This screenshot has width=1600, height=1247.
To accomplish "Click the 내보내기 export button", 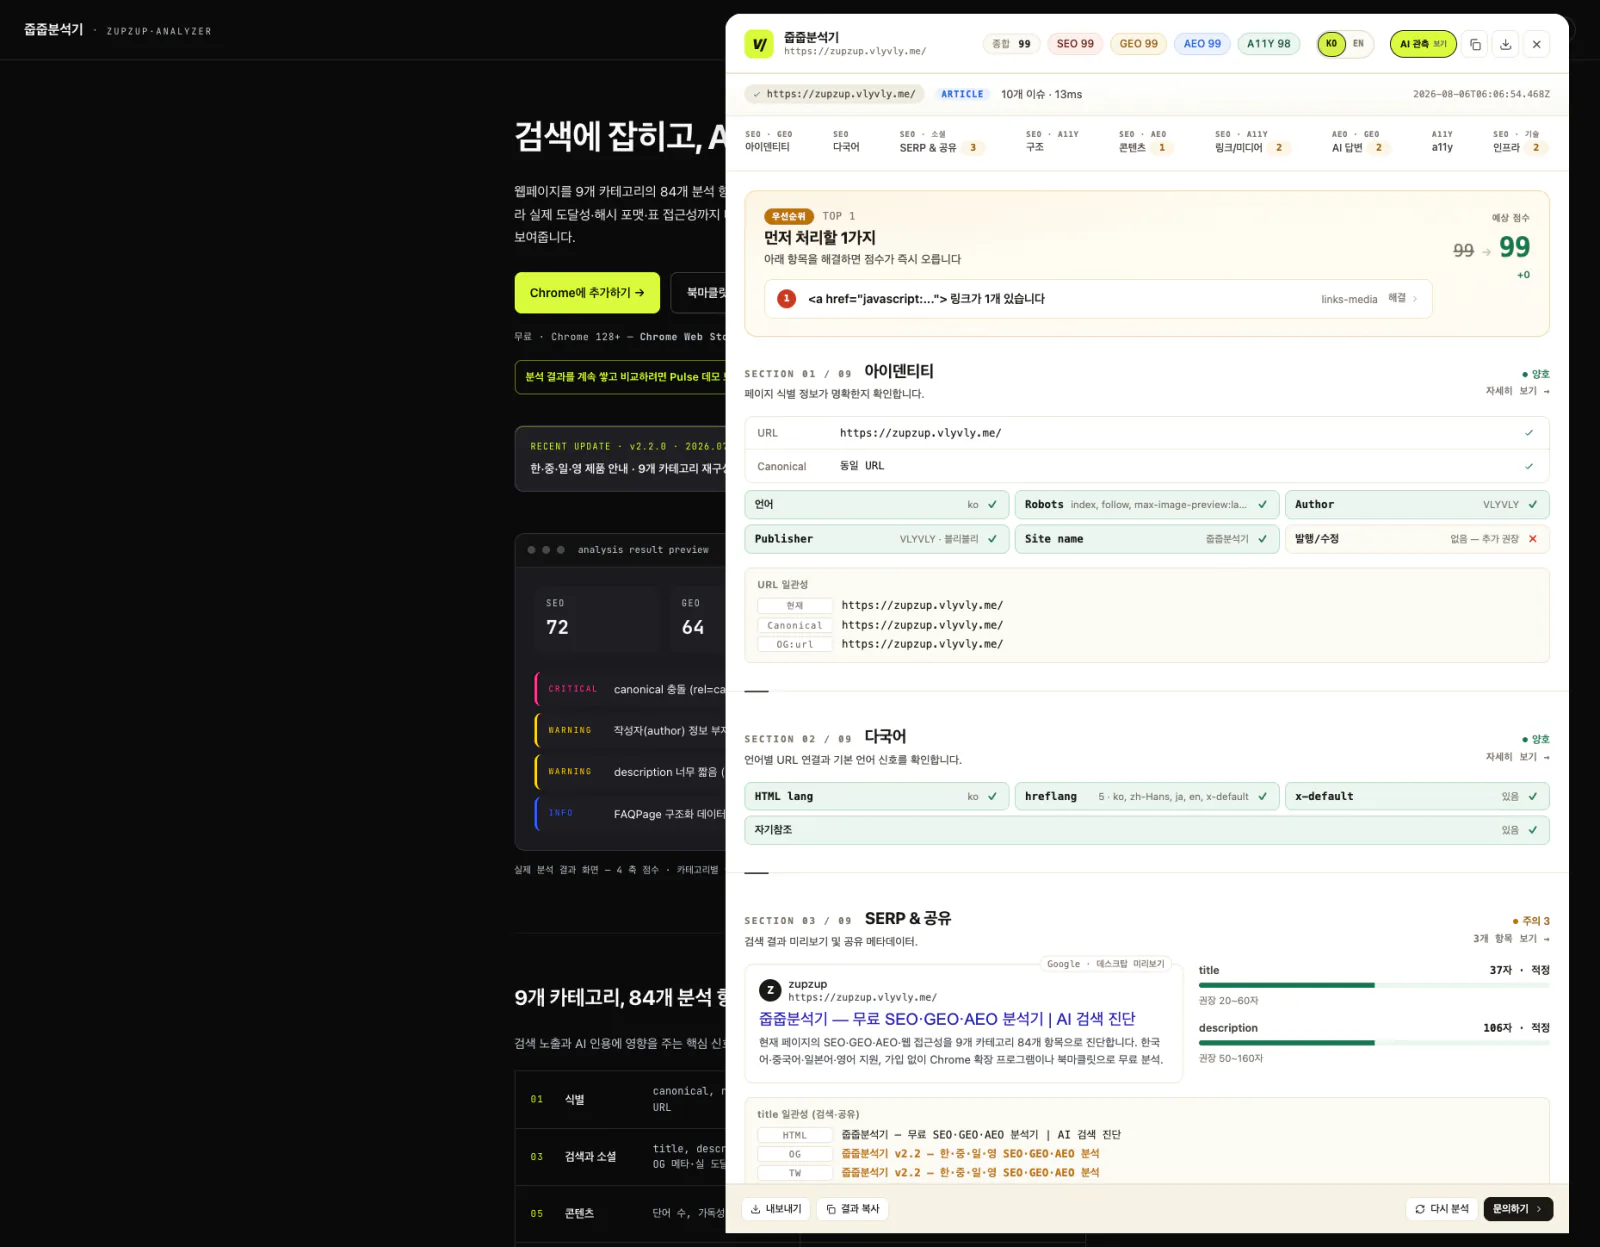I will point(776,1209).
